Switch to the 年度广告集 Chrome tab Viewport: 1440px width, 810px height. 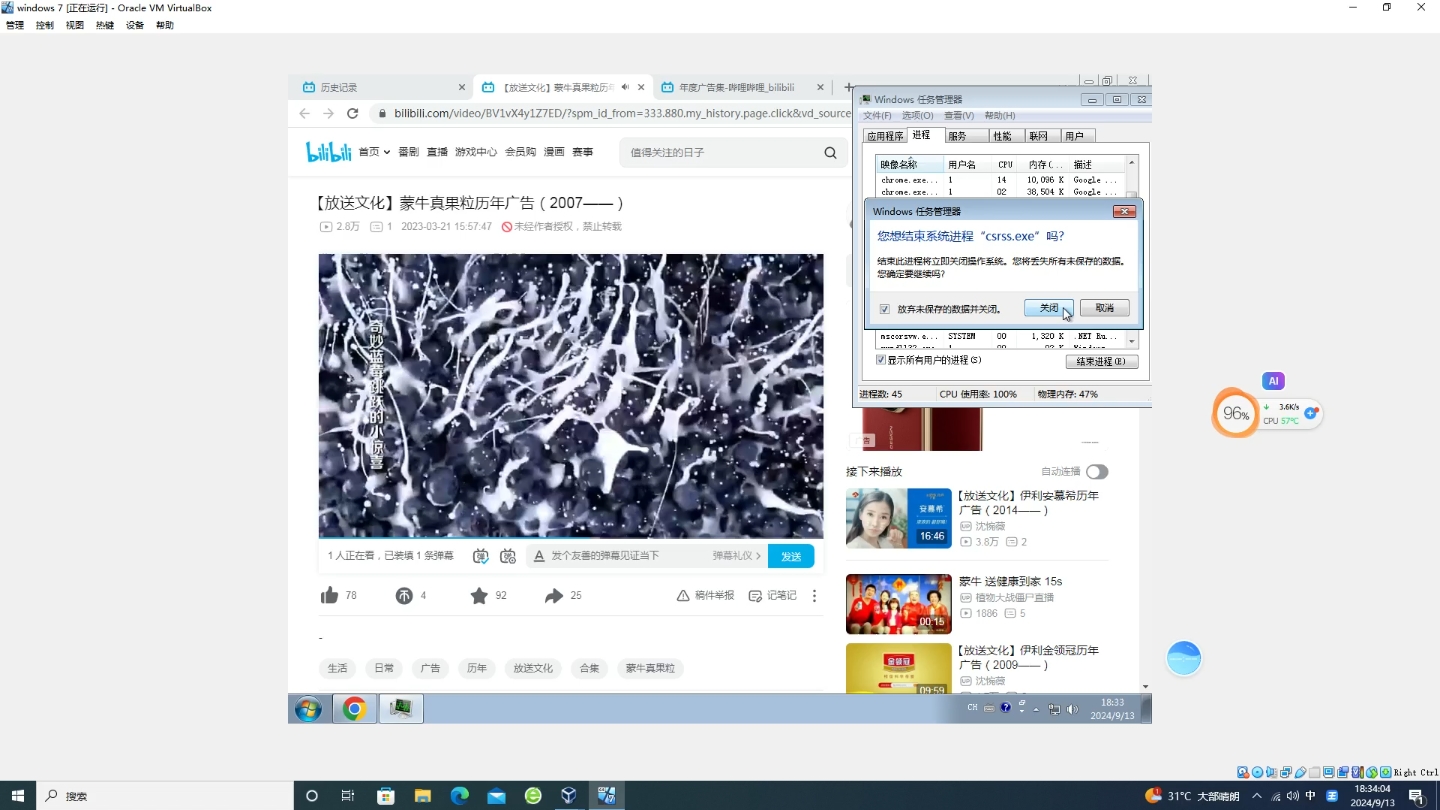point(741,87)
